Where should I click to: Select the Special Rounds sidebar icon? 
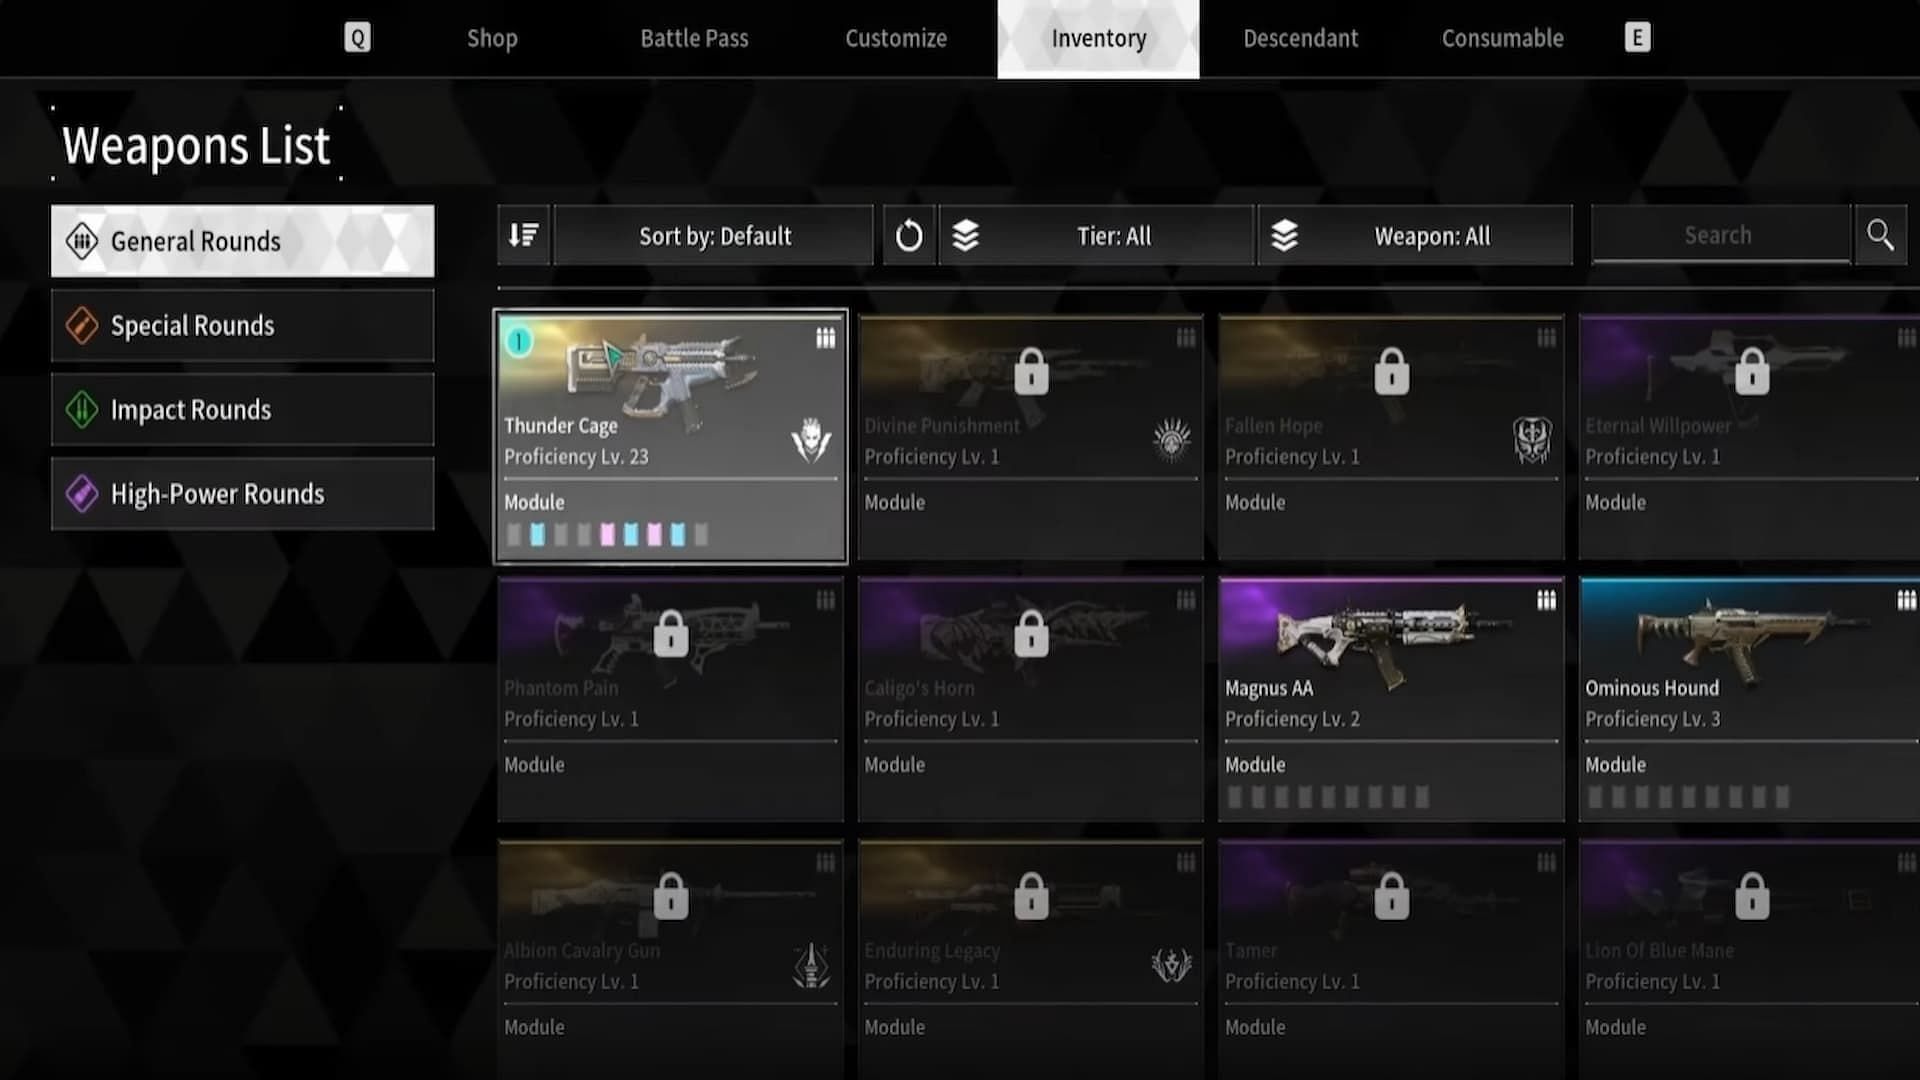[x=82, y=326]
